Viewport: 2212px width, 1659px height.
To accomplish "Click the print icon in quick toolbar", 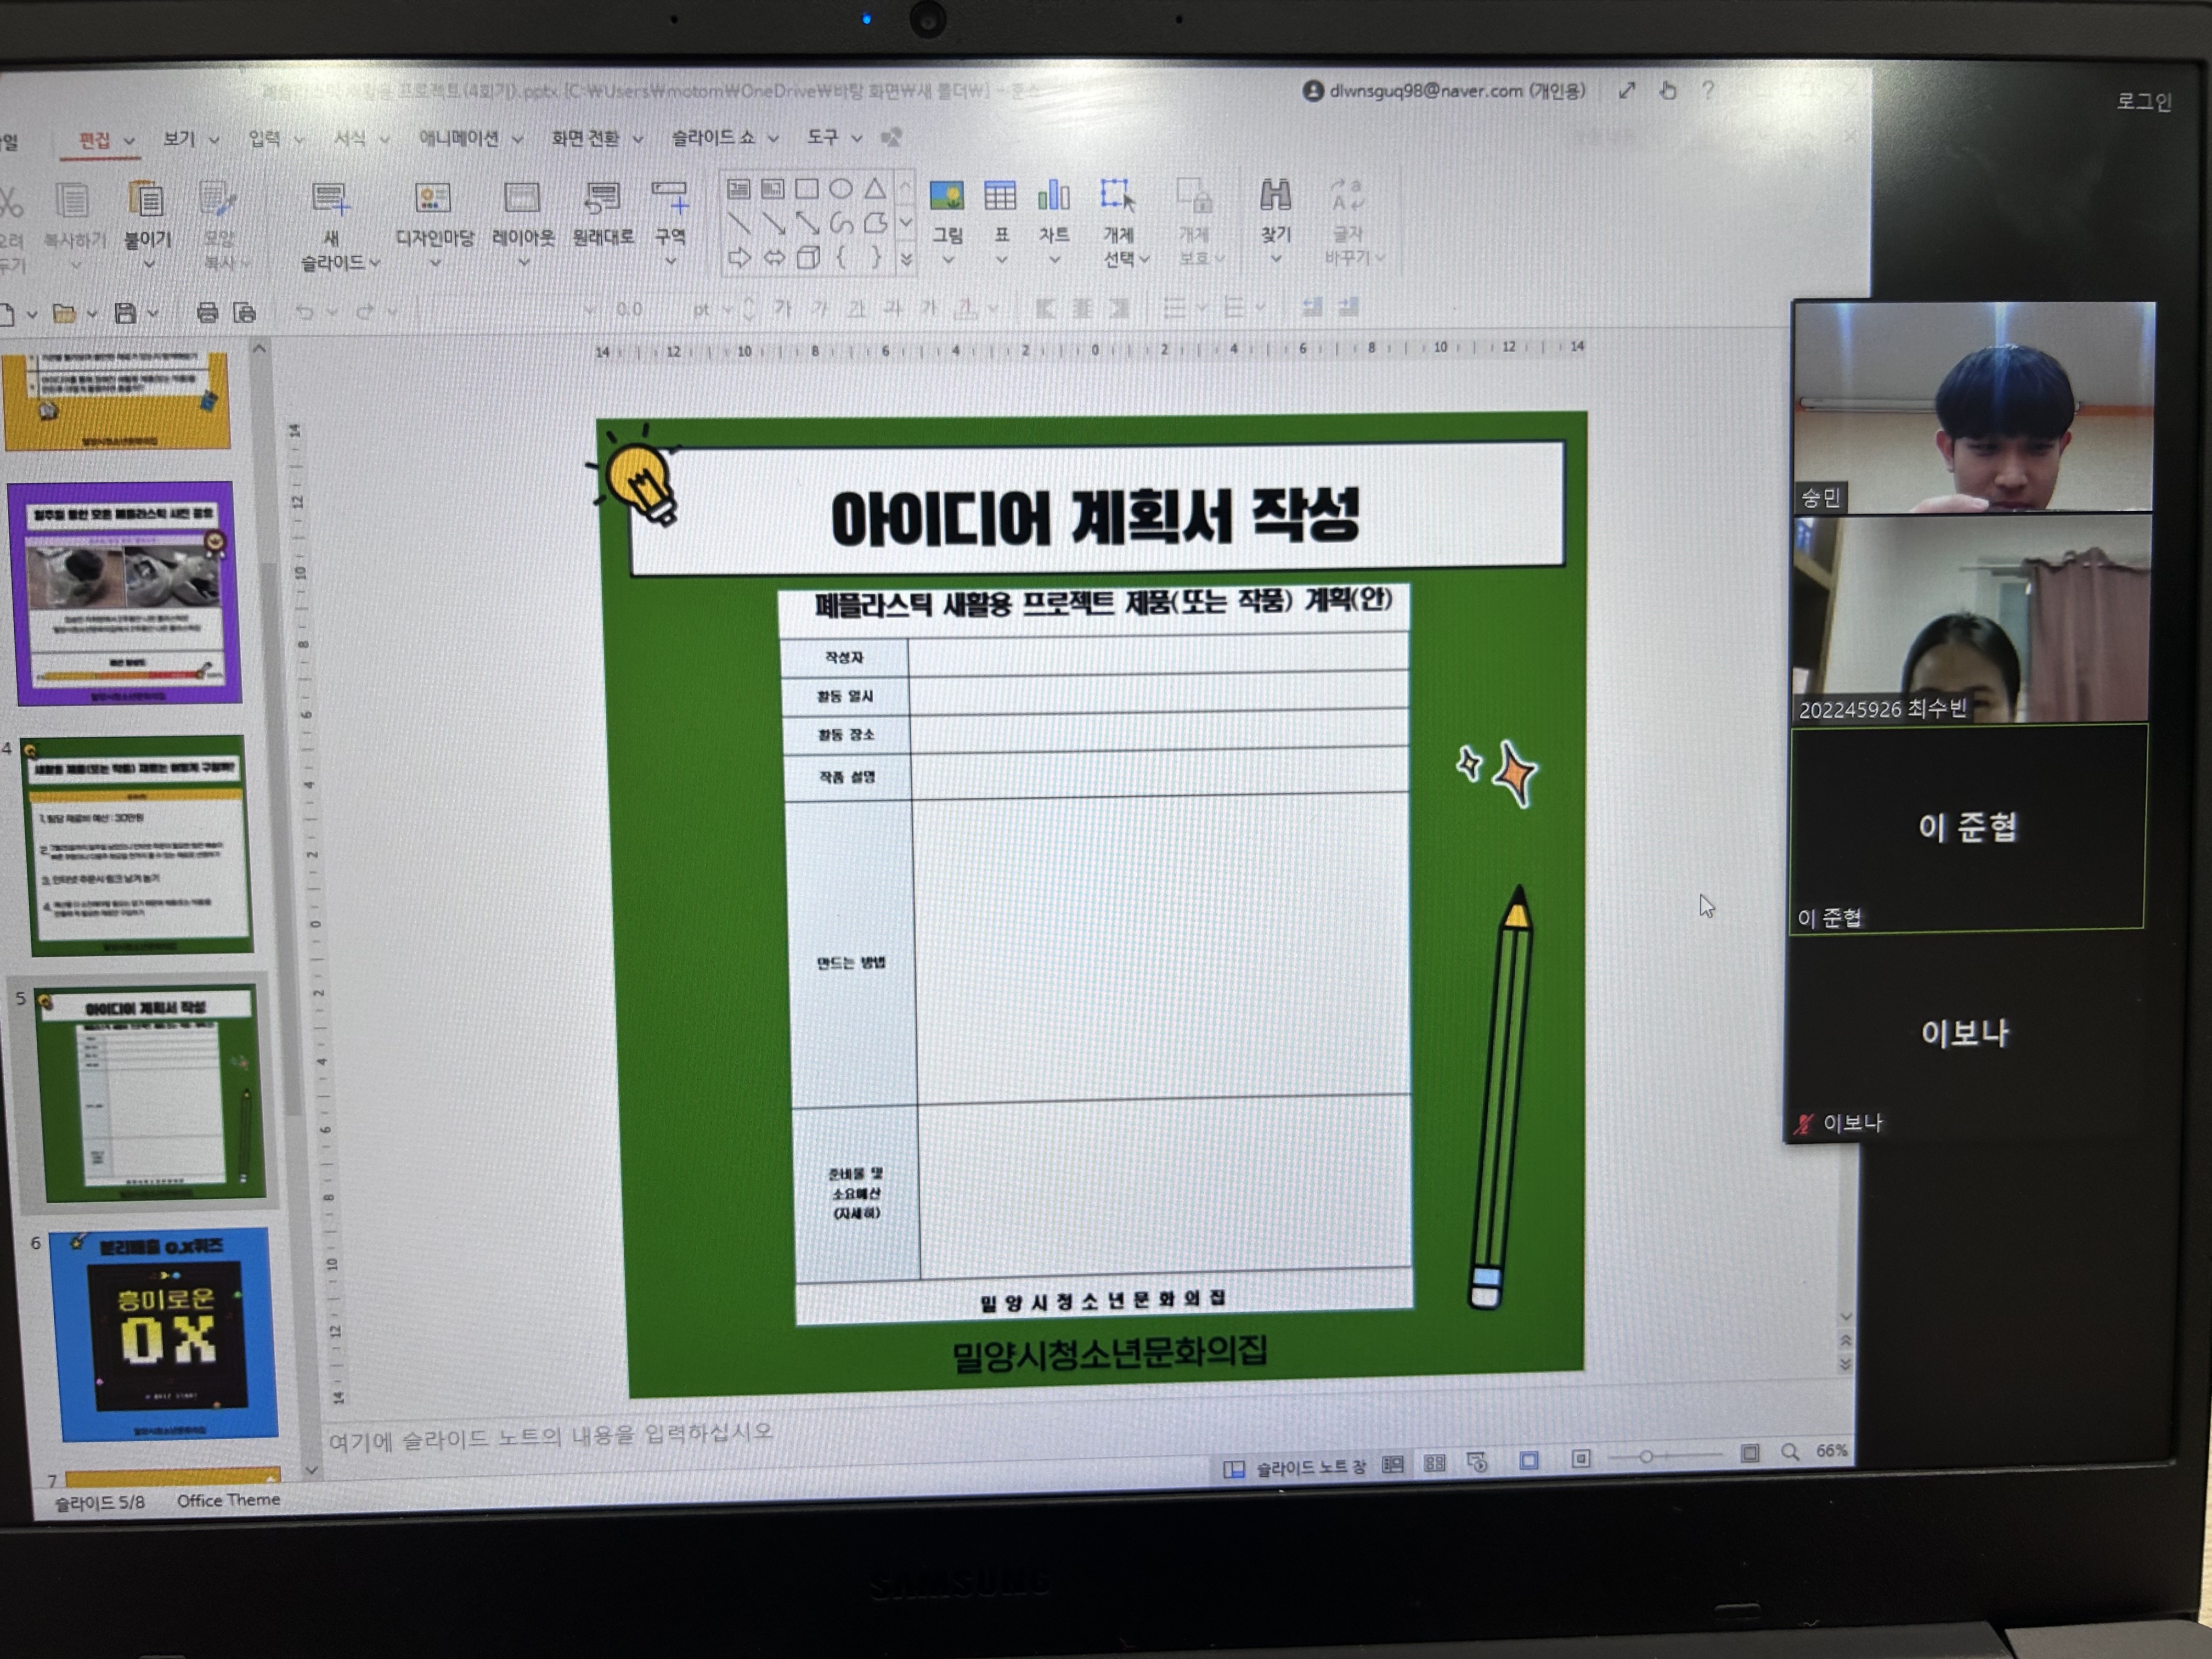I will (x=207, y=313).
